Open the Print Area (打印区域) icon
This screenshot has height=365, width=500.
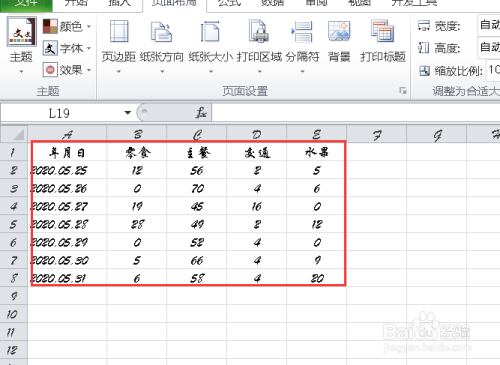(x=259, y=31)
